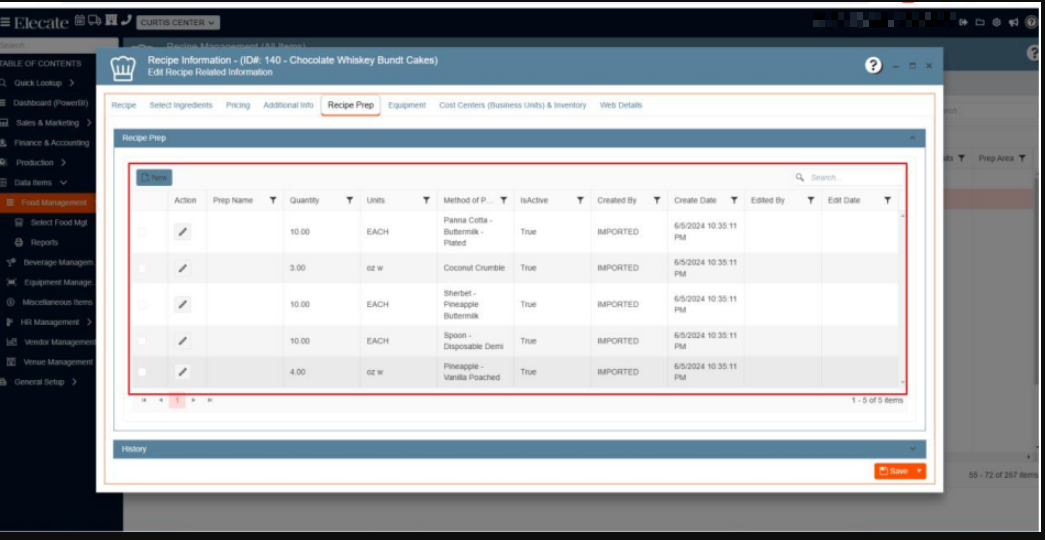Edit the Panna Cotta prep row
The height and width of the screenshot is (540, 1045).
click(x=182, y=232)
